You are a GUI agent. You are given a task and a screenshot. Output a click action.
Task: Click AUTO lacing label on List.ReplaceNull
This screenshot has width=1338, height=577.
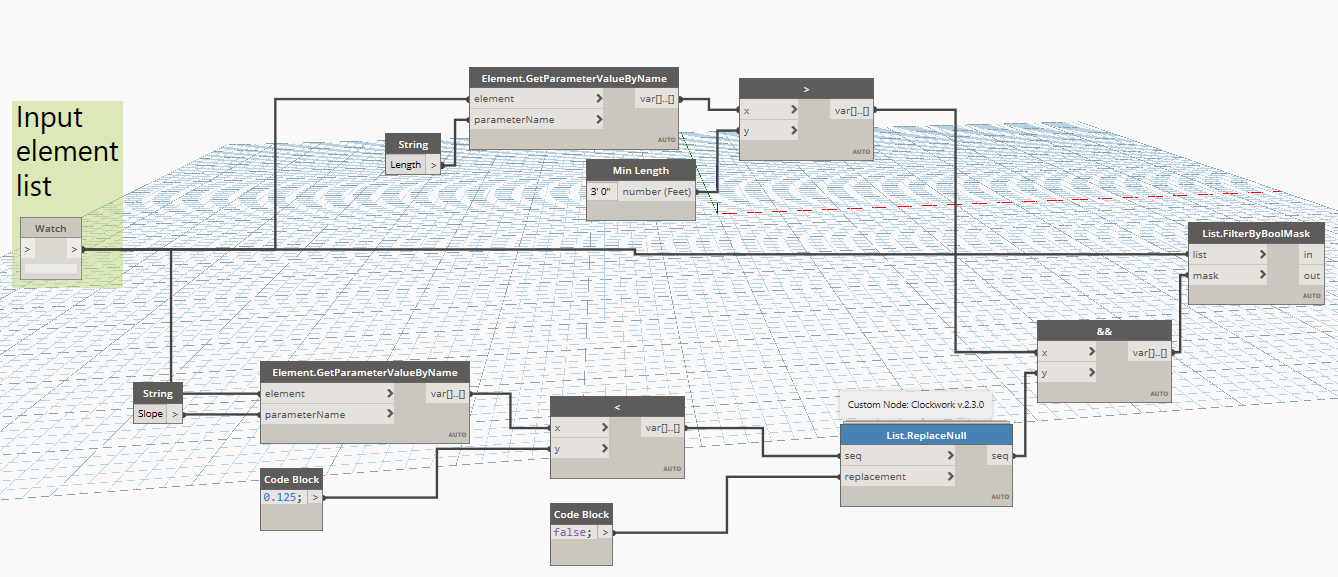[1000, 497]
